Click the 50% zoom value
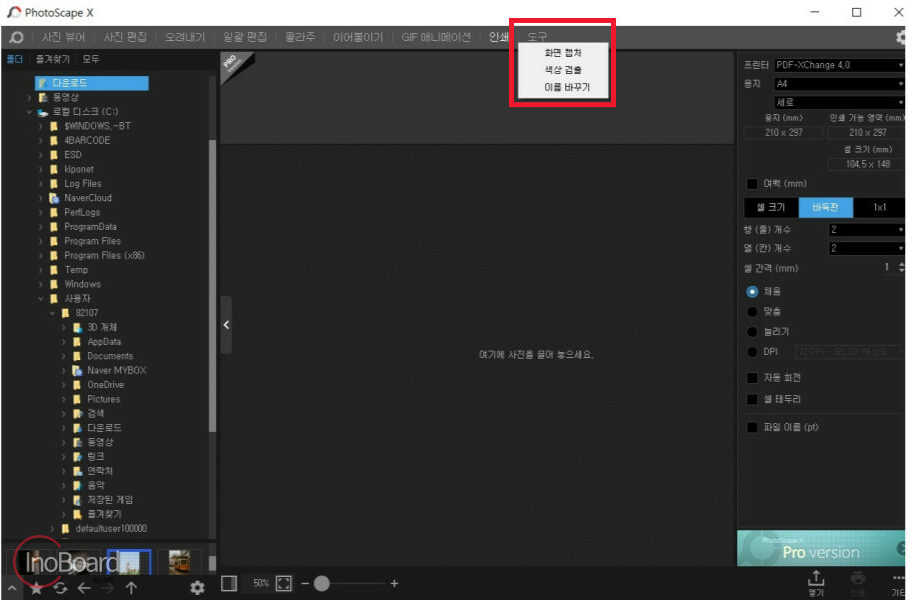The width and height of the screenshot is (912, 600). 261,583
